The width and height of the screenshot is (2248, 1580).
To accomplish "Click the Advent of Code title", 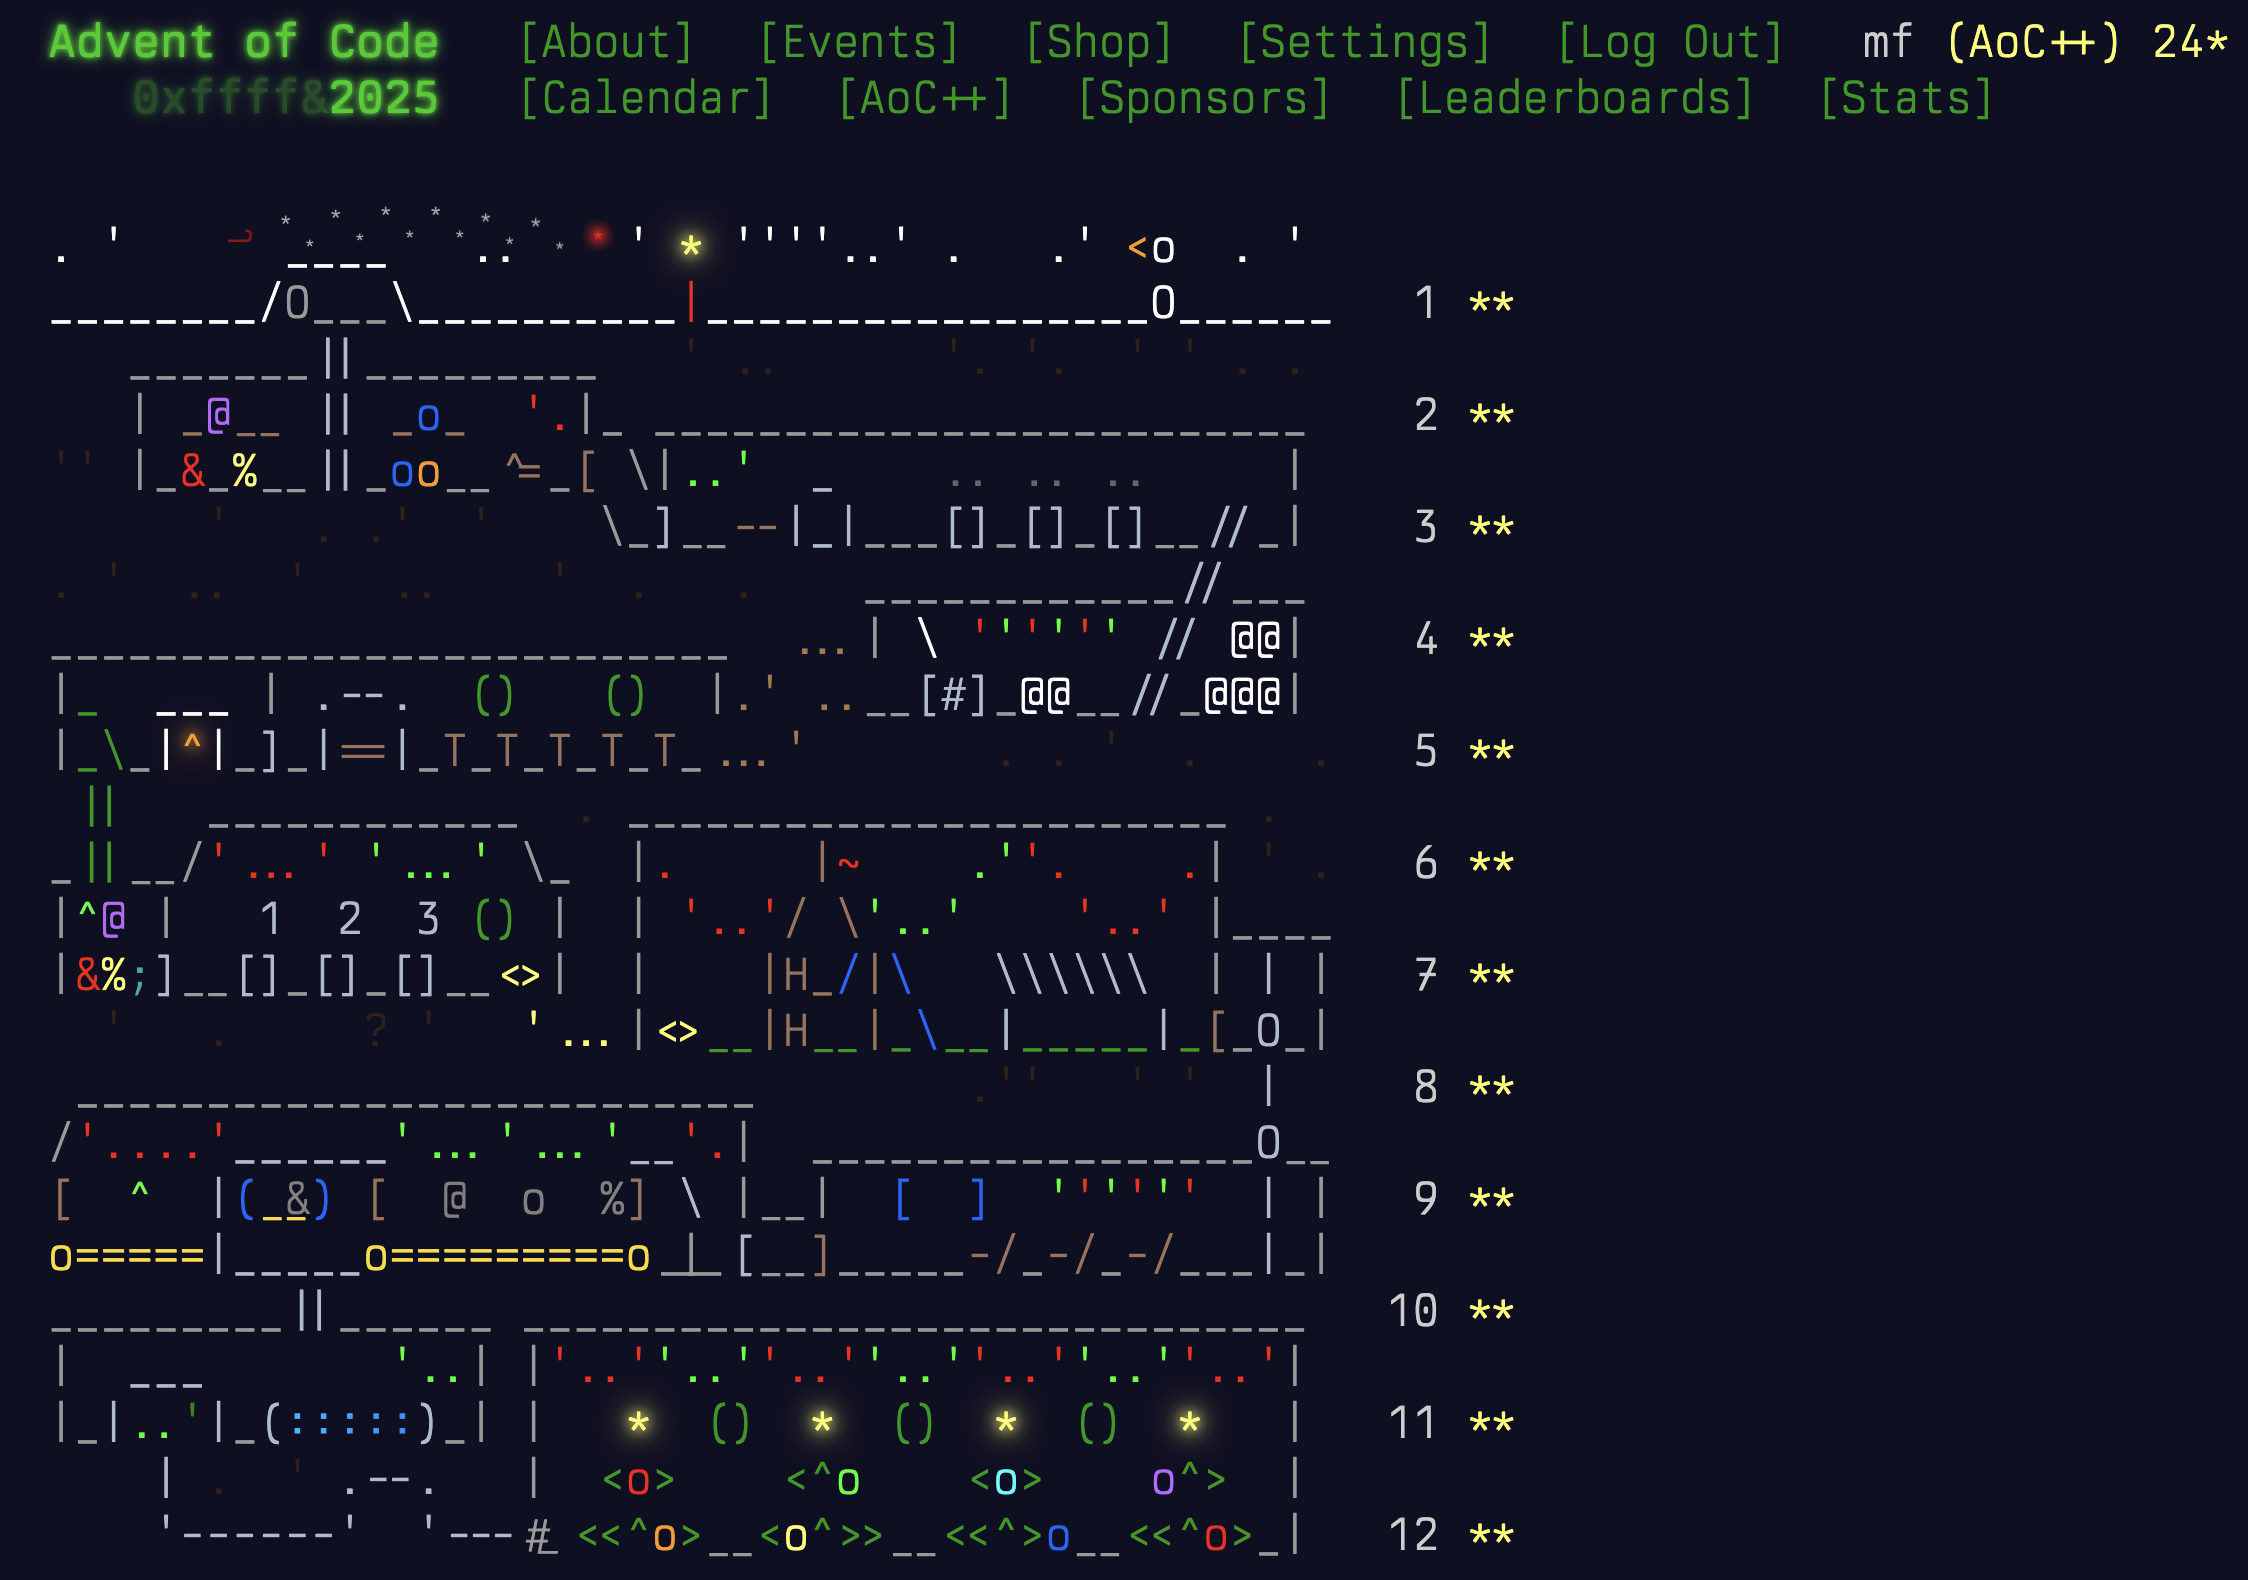I will coord(244,43).
